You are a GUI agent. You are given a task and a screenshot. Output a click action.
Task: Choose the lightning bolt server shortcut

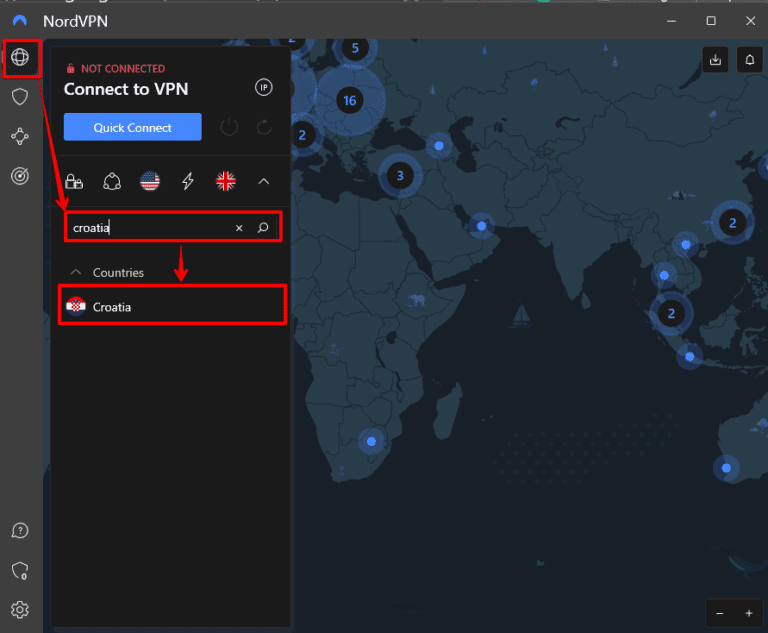(x=188, y=181)
